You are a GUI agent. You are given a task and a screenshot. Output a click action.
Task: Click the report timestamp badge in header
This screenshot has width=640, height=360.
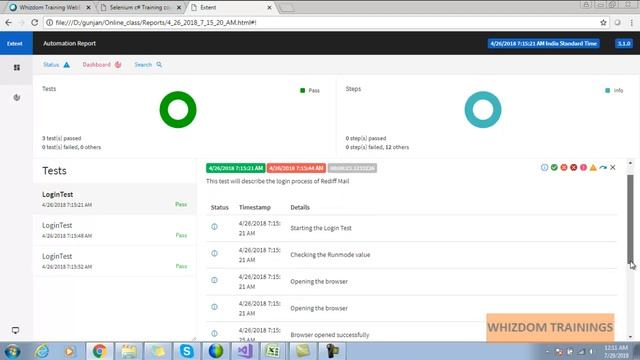click(543, 43)
